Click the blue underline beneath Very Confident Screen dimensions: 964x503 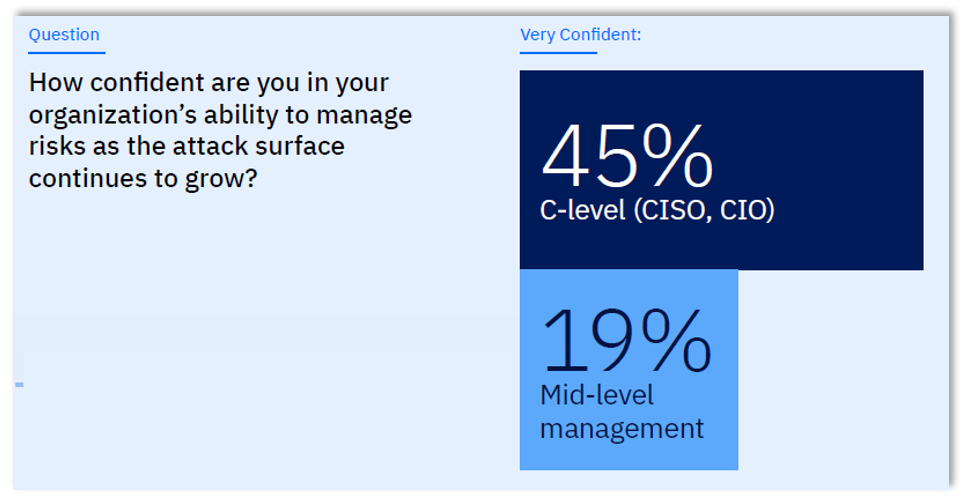[x=558, y=53]
